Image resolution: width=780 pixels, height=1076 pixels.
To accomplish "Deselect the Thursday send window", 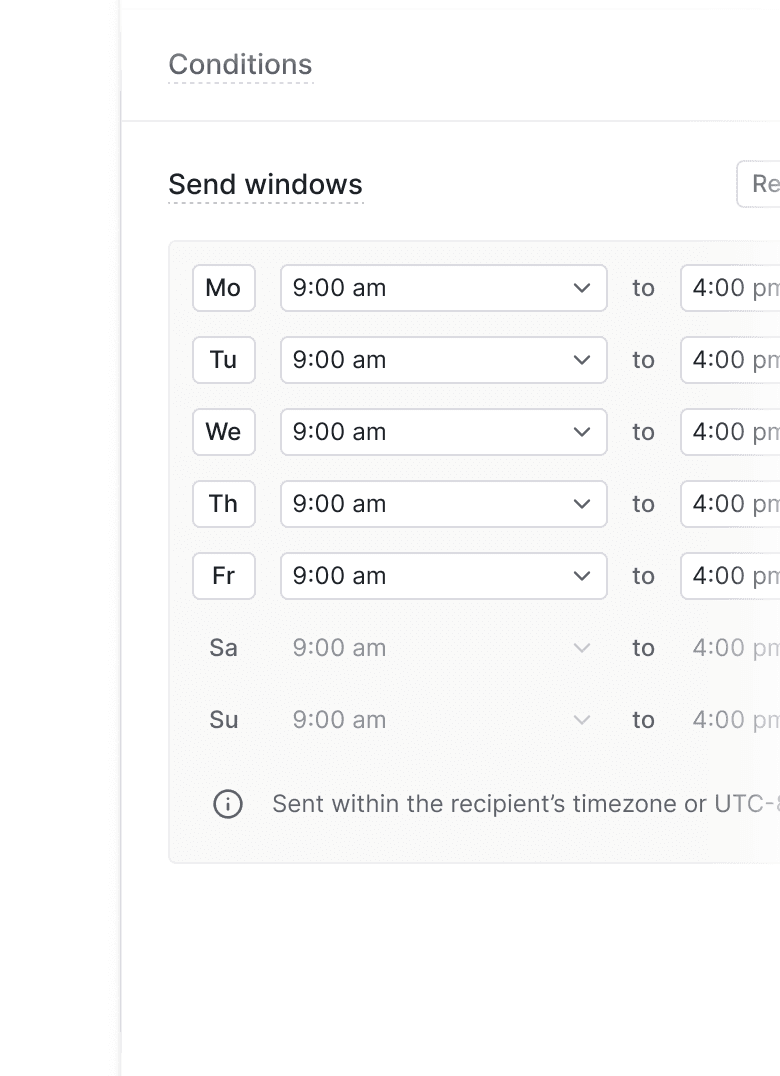I will coord(223,504).
